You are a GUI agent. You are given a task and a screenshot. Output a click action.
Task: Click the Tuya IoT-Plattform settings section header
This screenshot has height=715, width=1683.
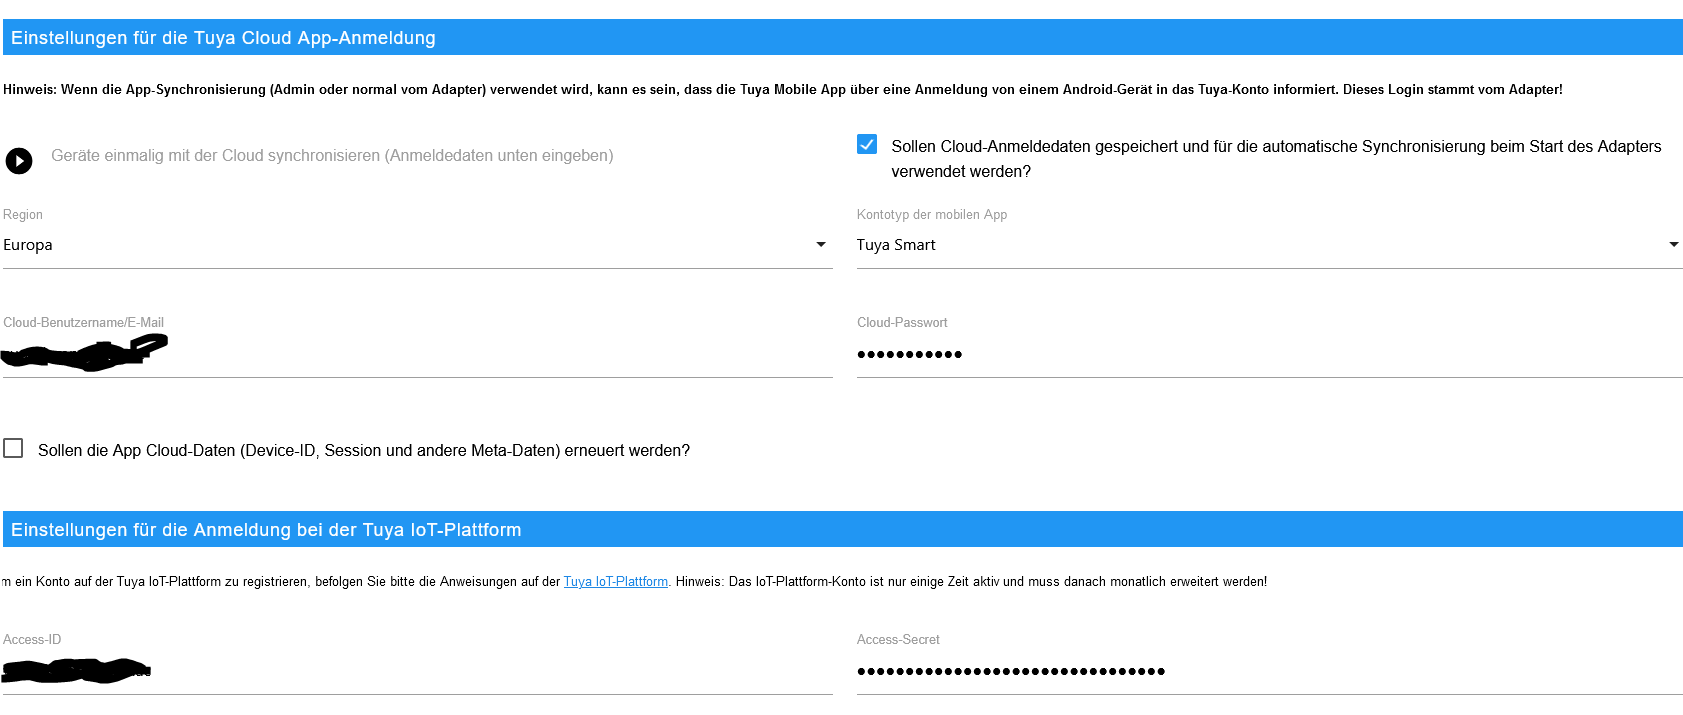point(266,530)
